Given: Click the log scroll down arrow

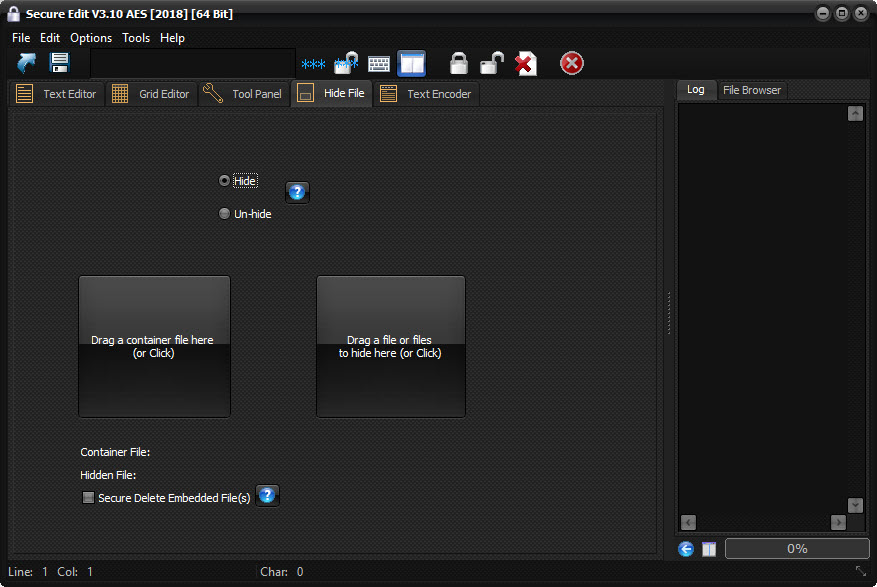Looking at the screenshot, I should click(855, 505).
